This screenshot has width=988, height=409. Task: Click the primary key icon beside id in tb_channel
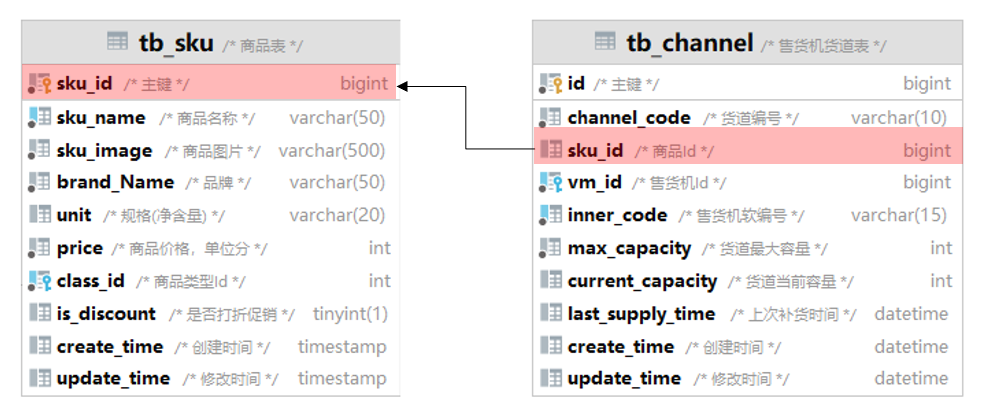(x=551, y=84)
